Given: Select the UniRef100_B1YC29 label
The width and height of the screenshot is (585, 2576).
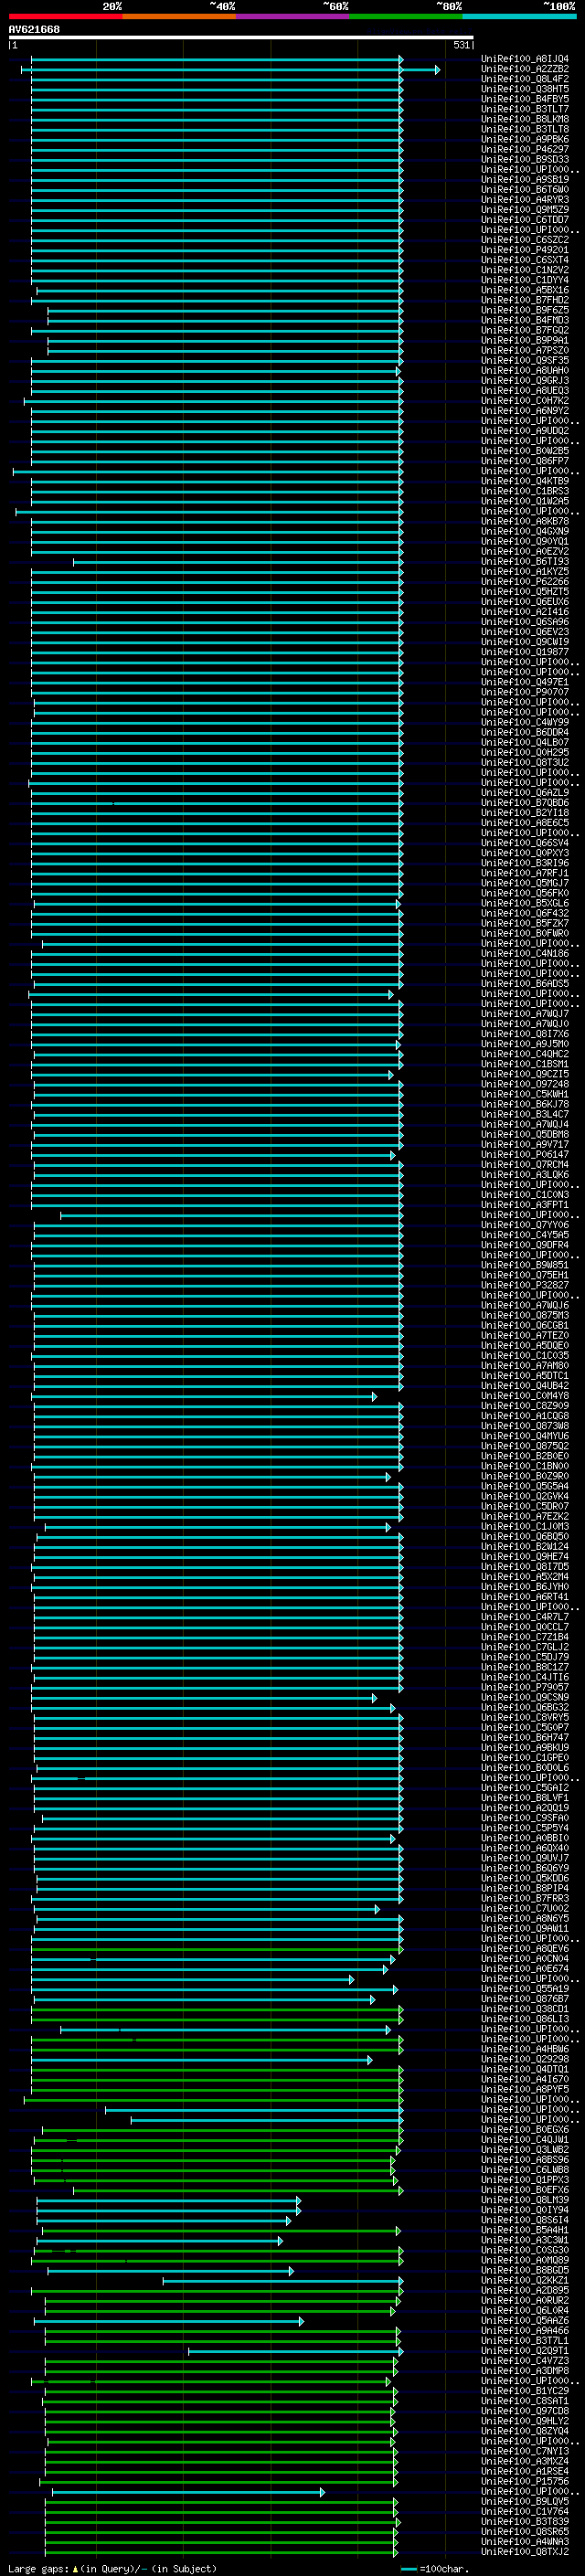Looking at the screenshot, I should (525, 2391).
